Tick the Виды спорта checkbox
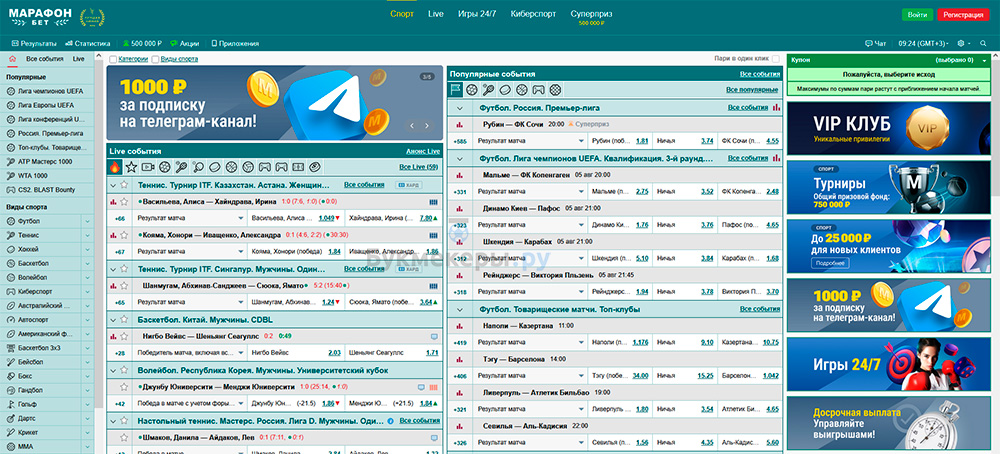Image resolution: width=1000 pixels, height=454 pixels. click(155, 59)
